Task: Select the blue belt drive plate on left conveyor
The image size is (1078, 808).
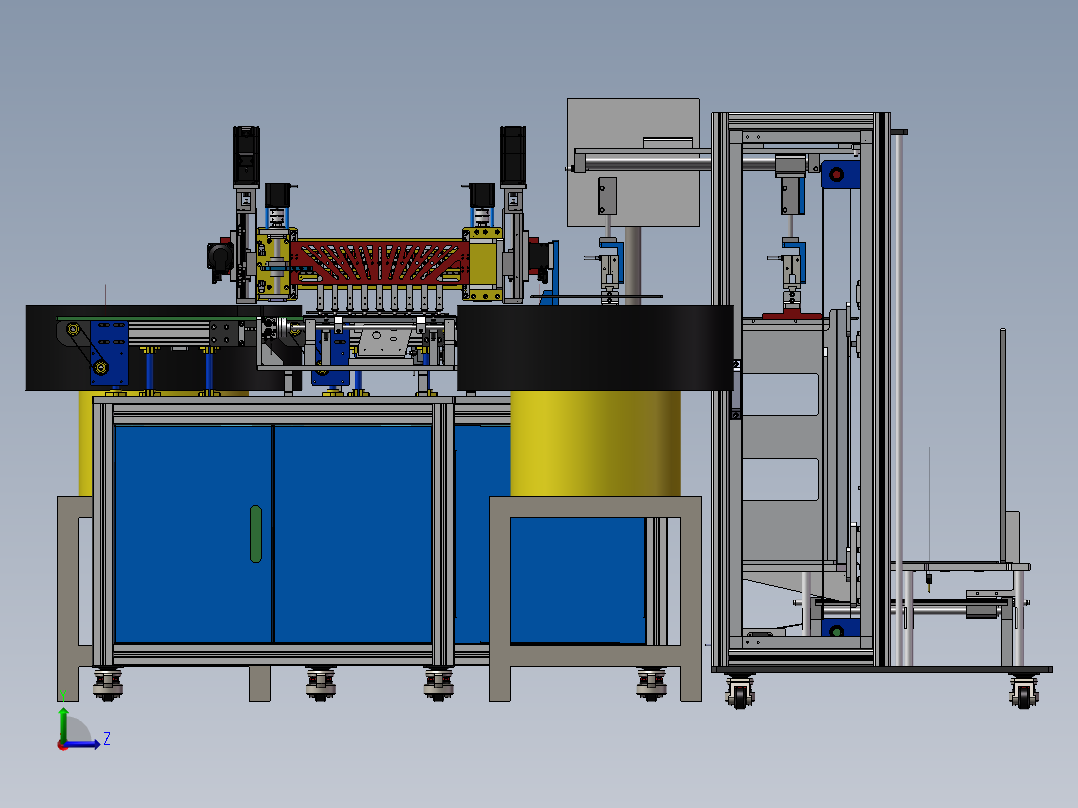Action: click(x=109, y=353)
